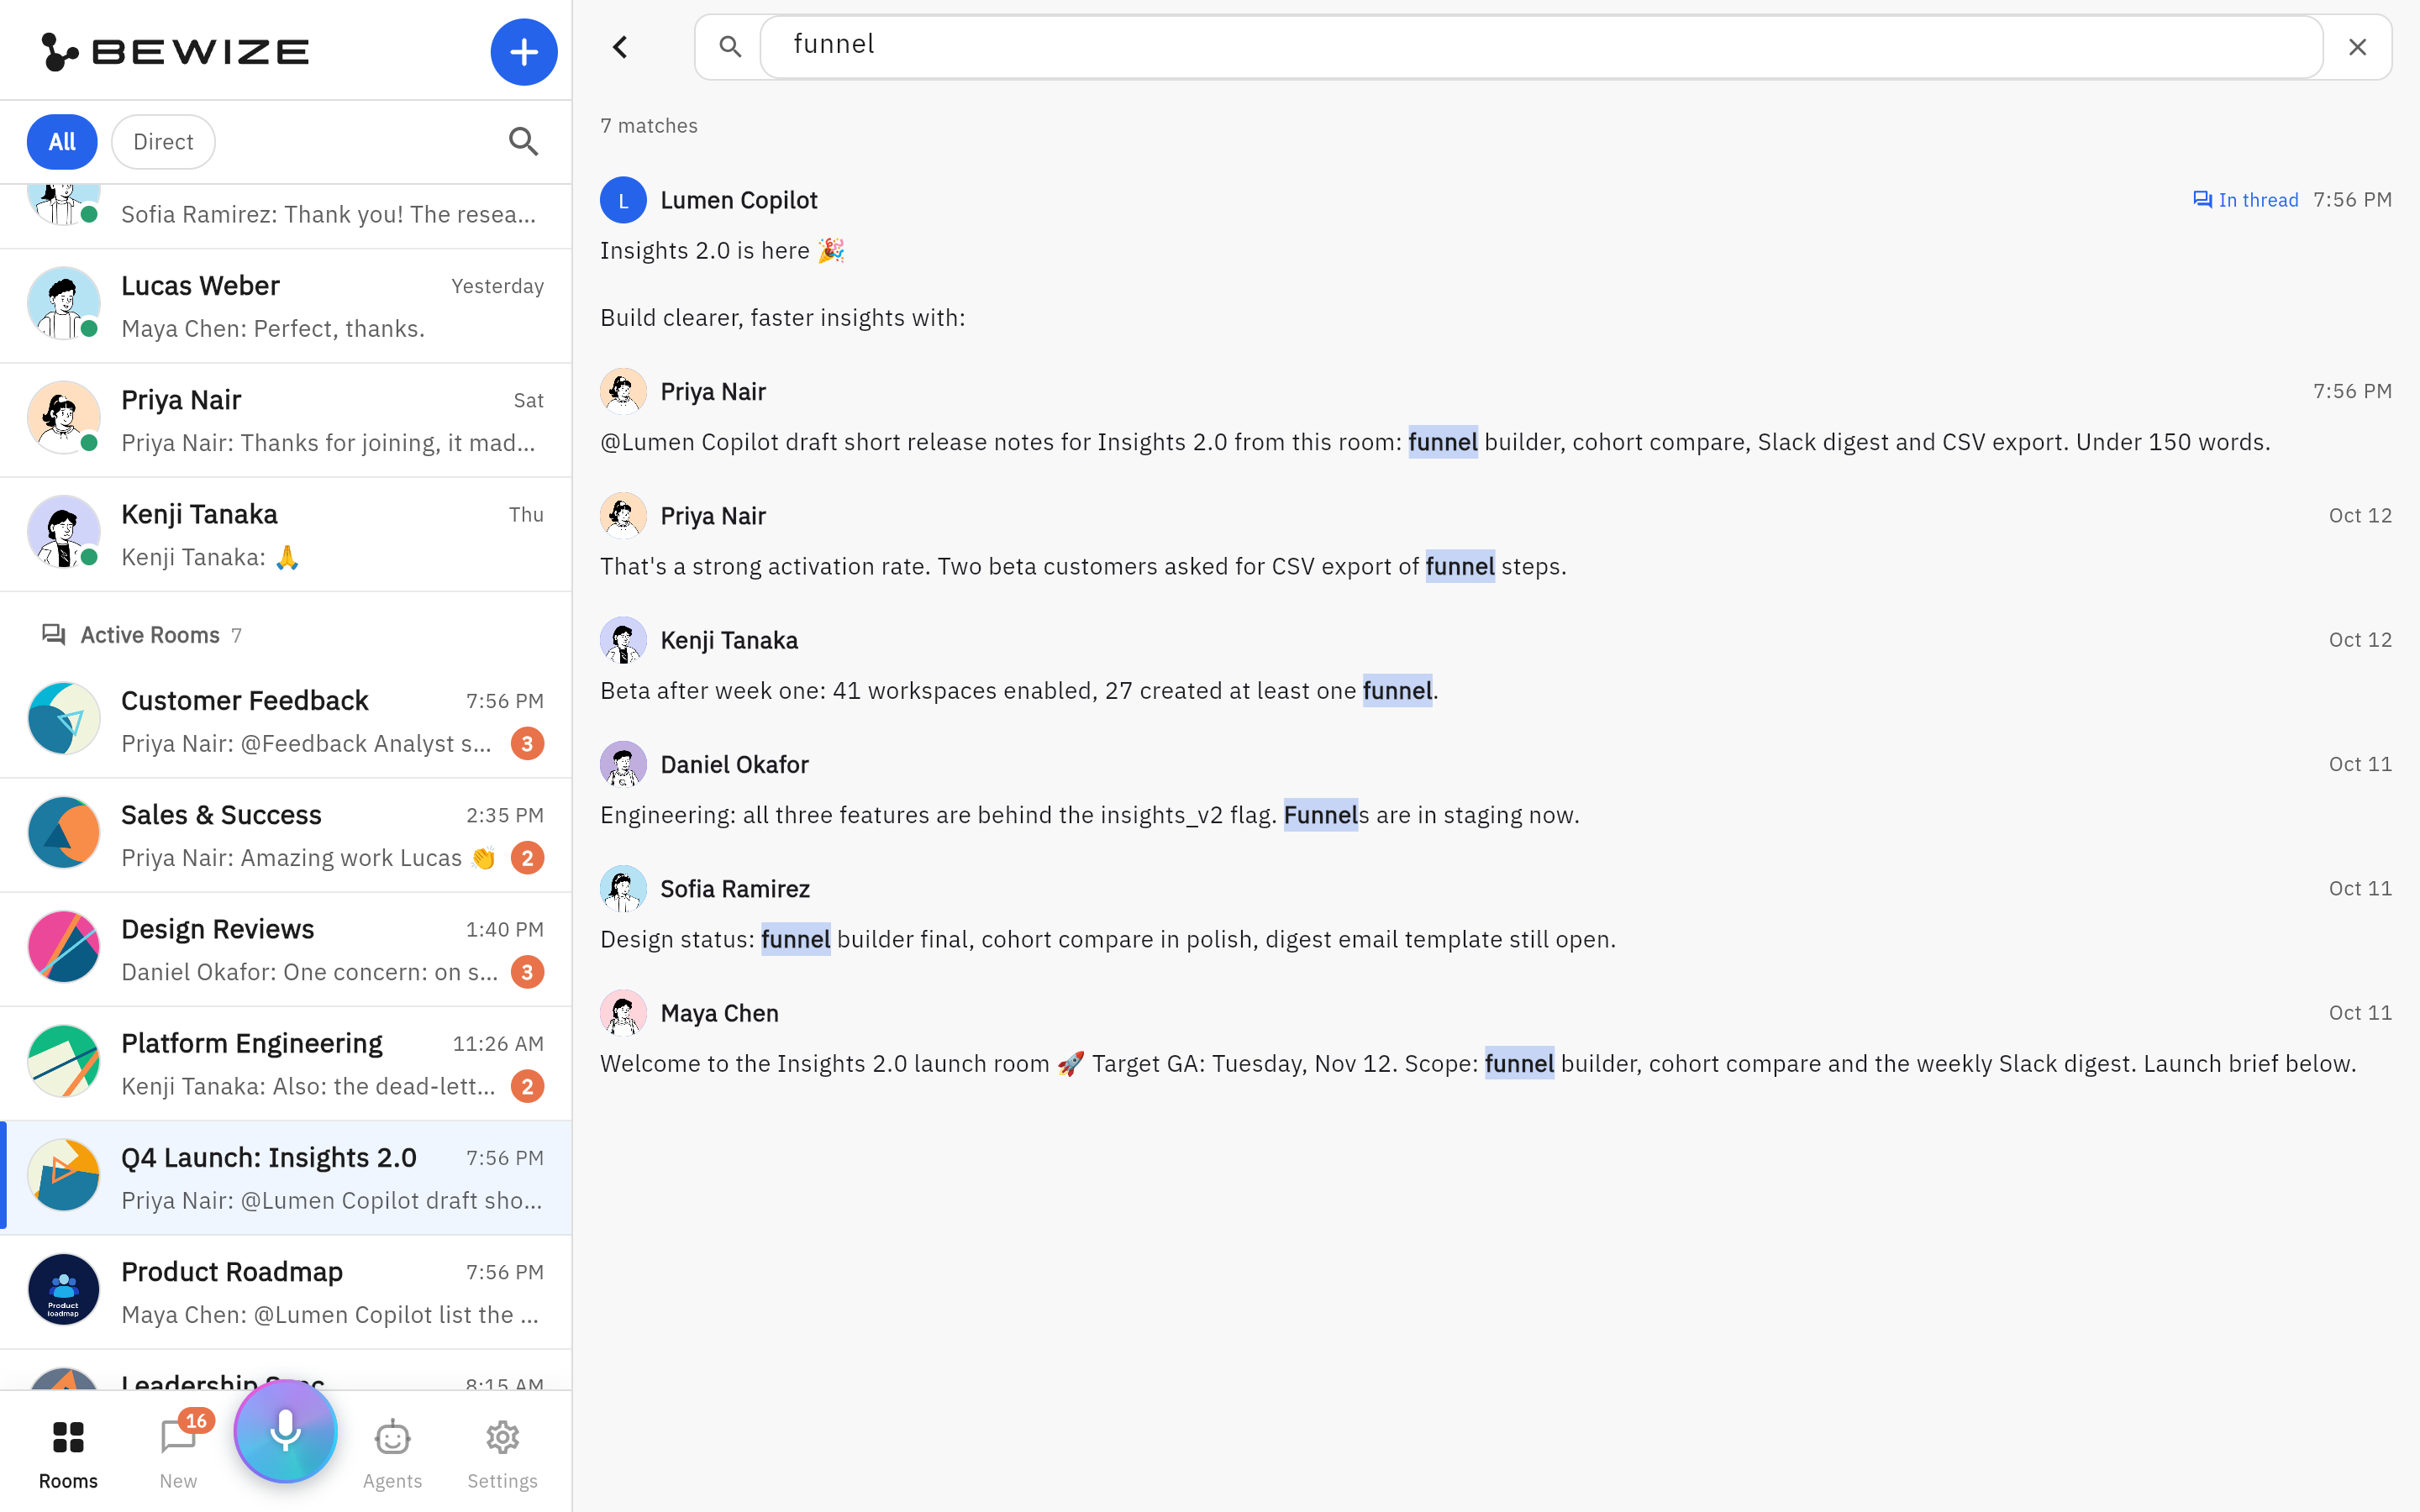Select Q4 Launch: Insights 2.0 room
Image resolution: width=2420 pixels, height=1512 pixels.
[x=286, y=1177]
